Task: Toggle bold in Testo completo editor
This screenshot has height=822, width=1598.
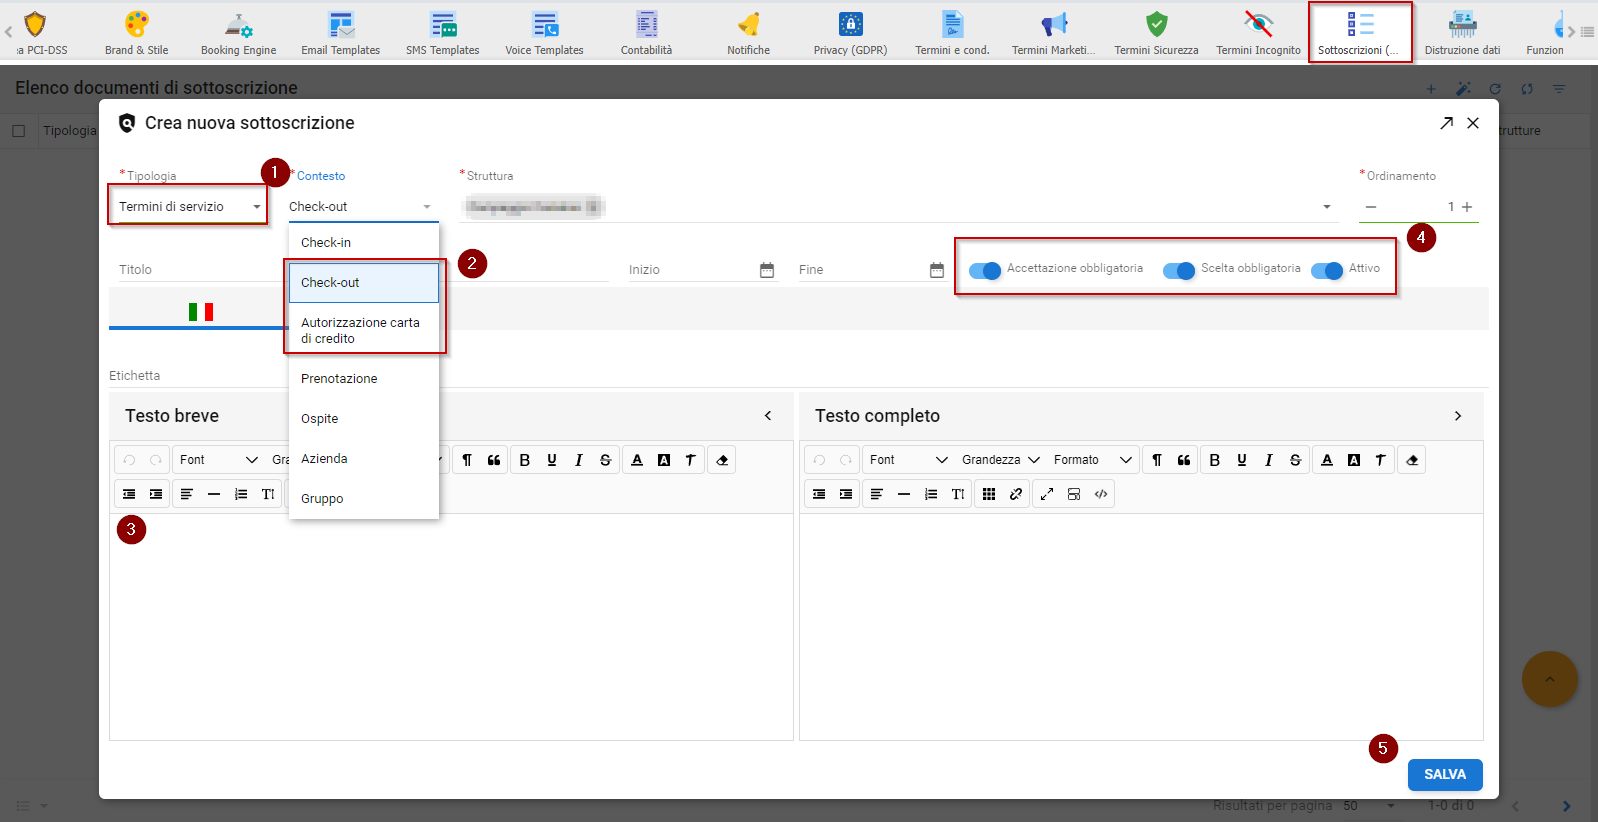Action: (1214, 460)
